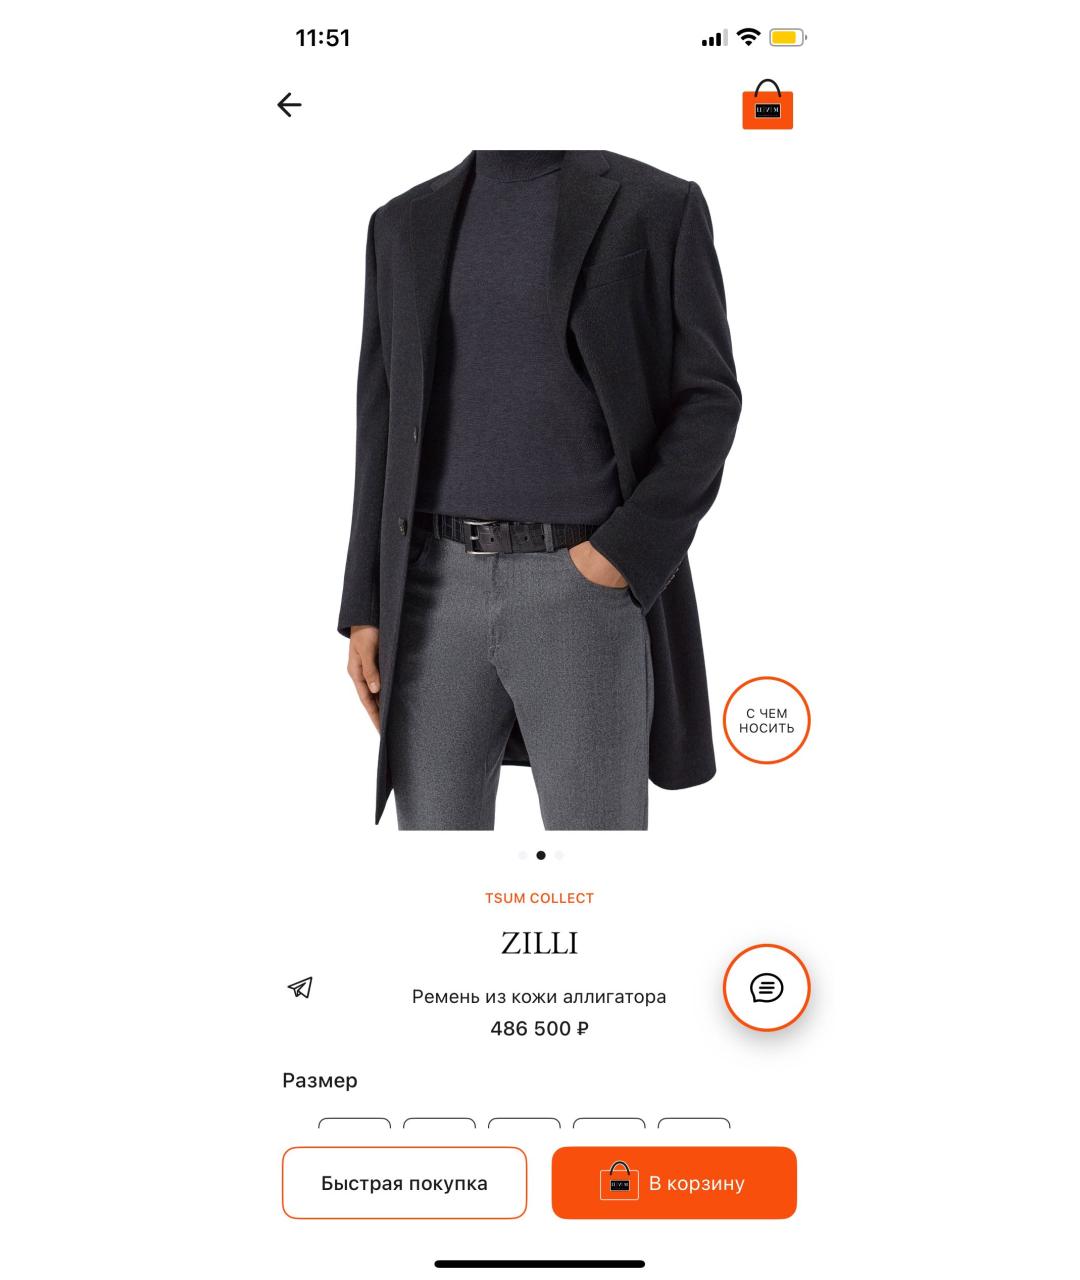
Task: Open the chat bubble support button
Action: click(767, 988)
